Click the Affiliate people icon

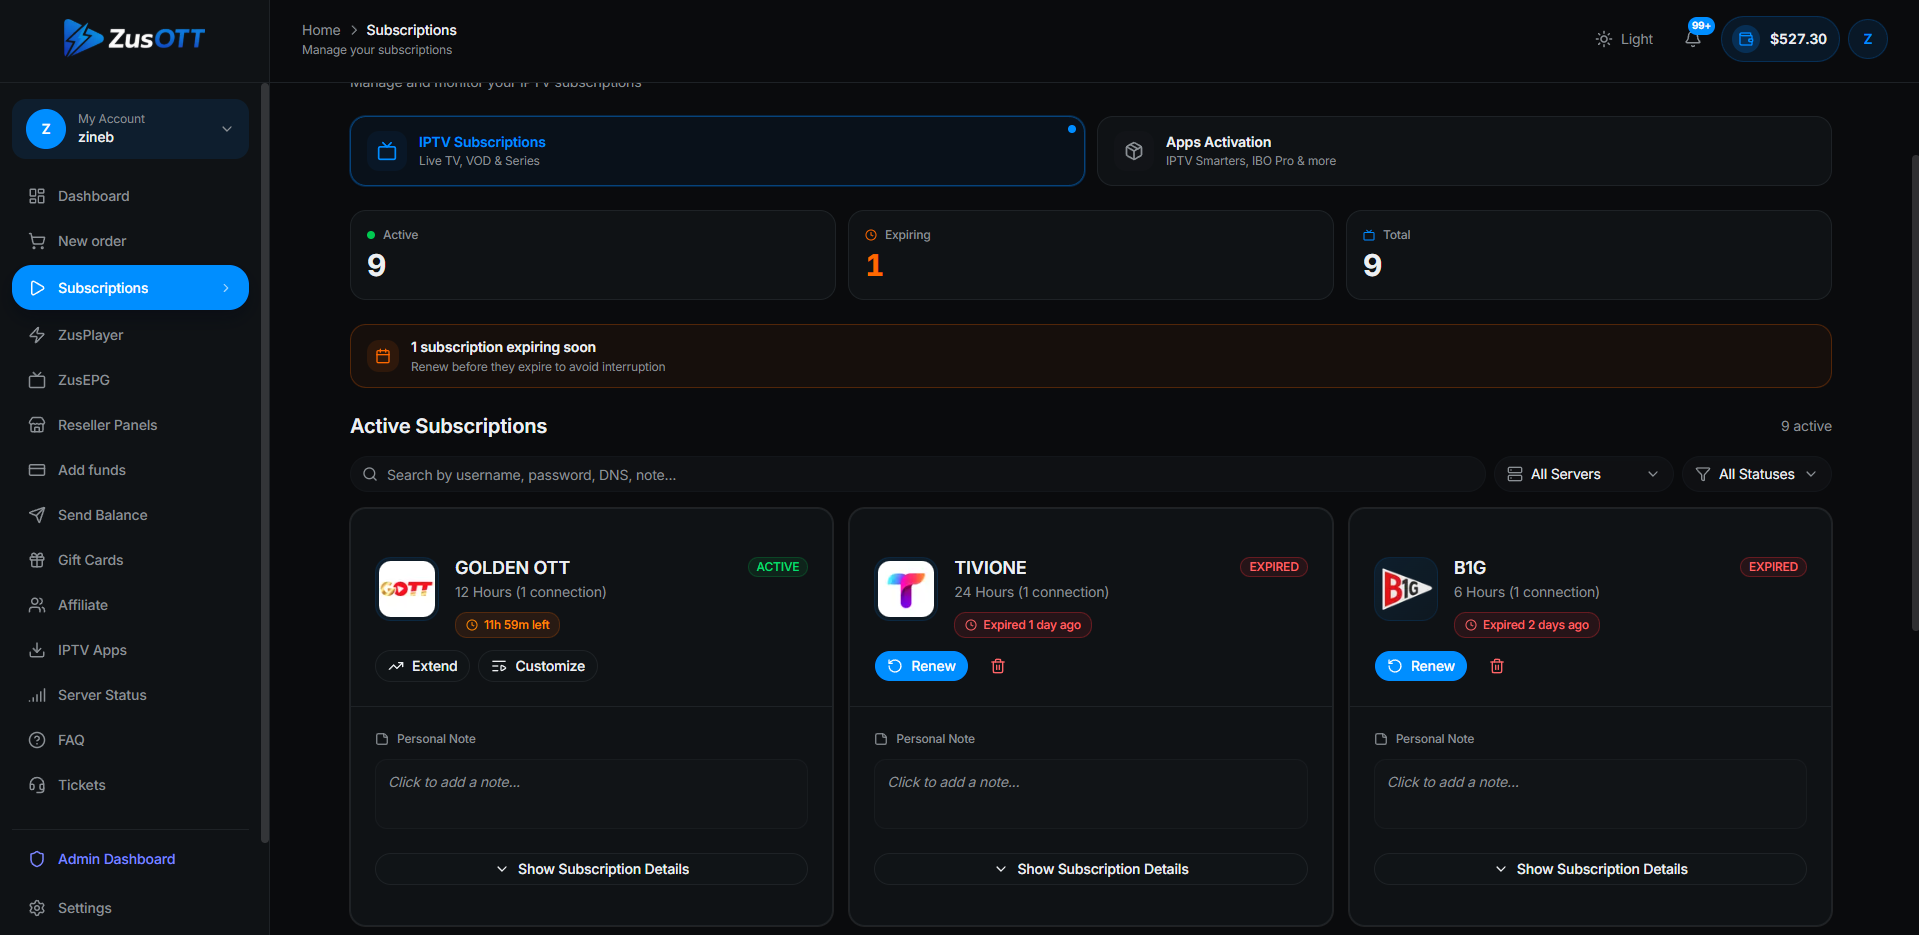[37, 605]
